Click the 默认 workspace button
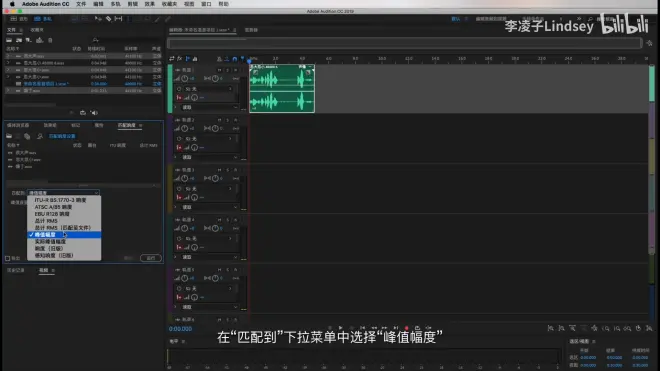Screen dimensions: 660x371 coord(455,19)
